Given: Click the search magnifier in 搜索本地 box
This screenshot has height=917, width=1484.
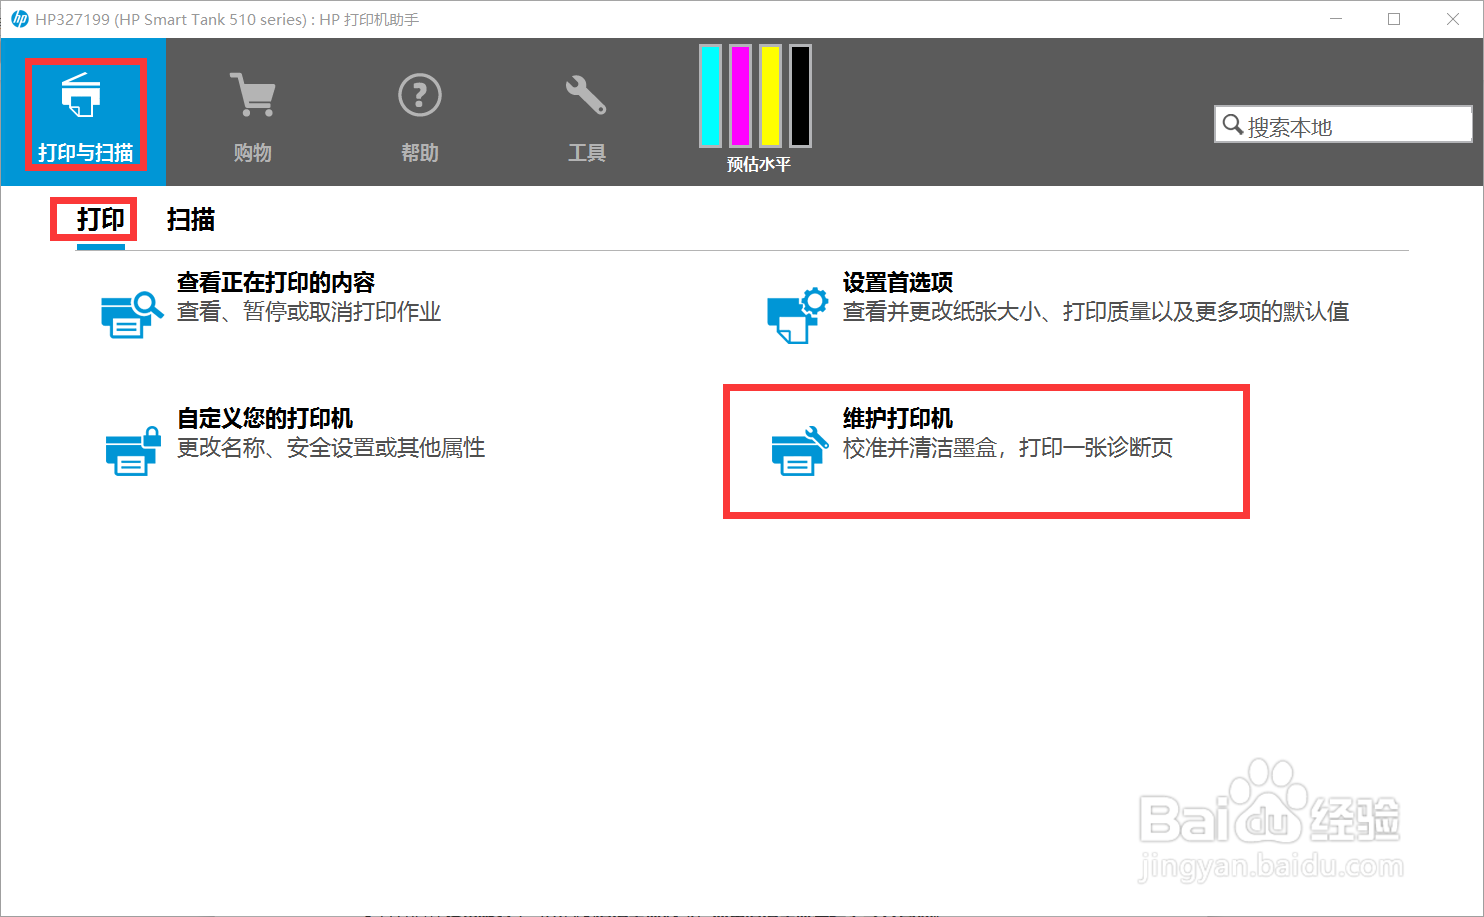Looking at the screenshot, I should click(x=1232, y=124).
